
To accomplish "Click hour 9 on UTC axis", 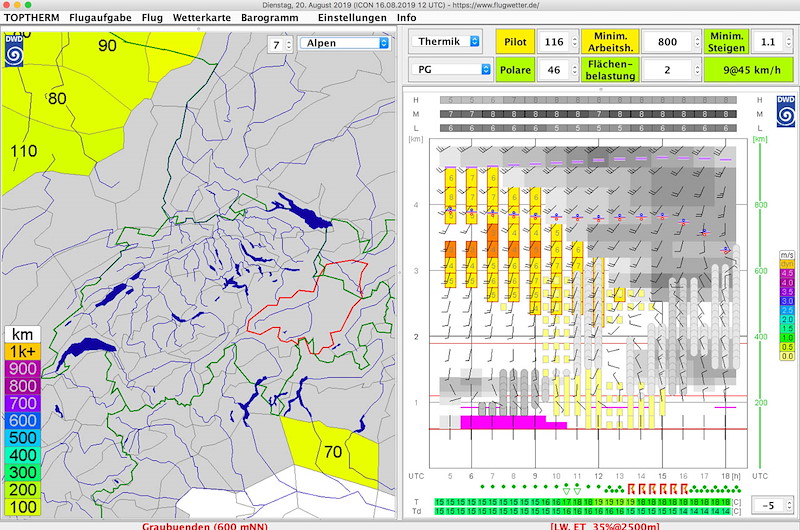I will 535,476.
